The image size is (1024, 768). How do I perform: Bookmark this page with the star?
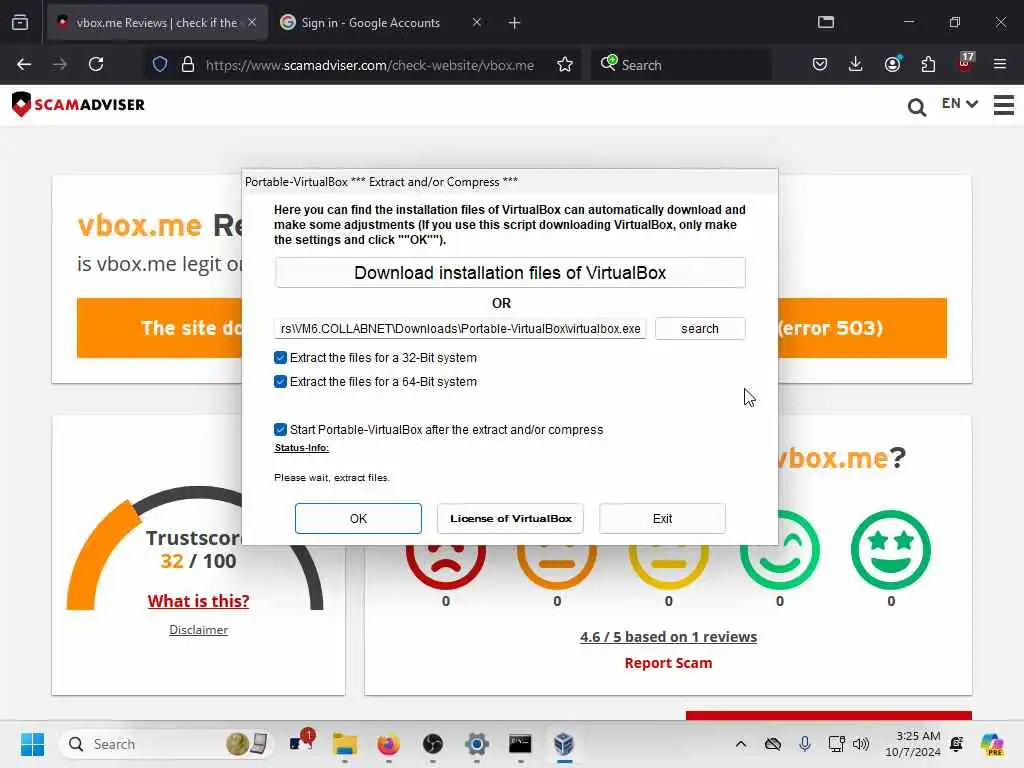click(x=565, y=64)
